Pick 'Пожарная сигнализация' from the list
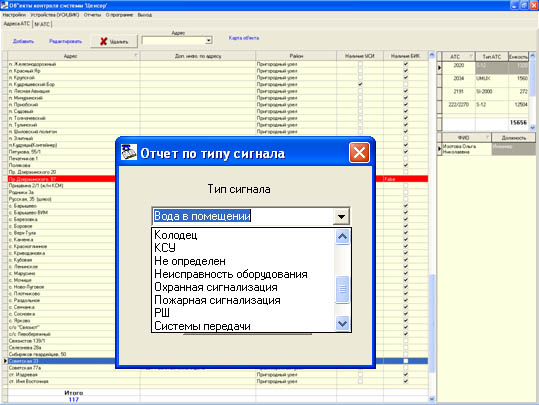This screenshot has width=539, height=405. click(x=217, y=300)
